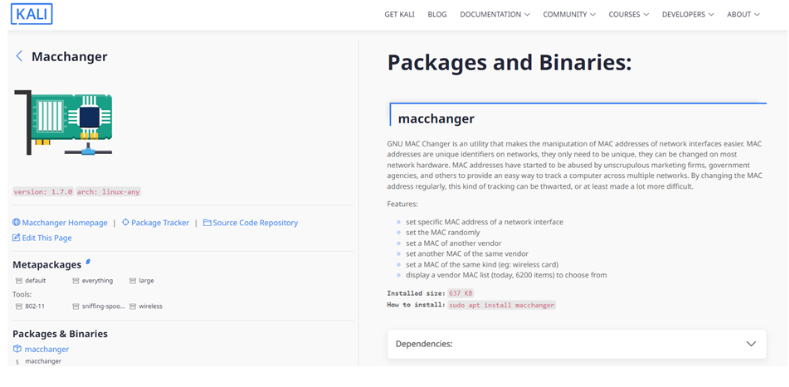
Task: Select the large metapackage
Action: (146, 280)
